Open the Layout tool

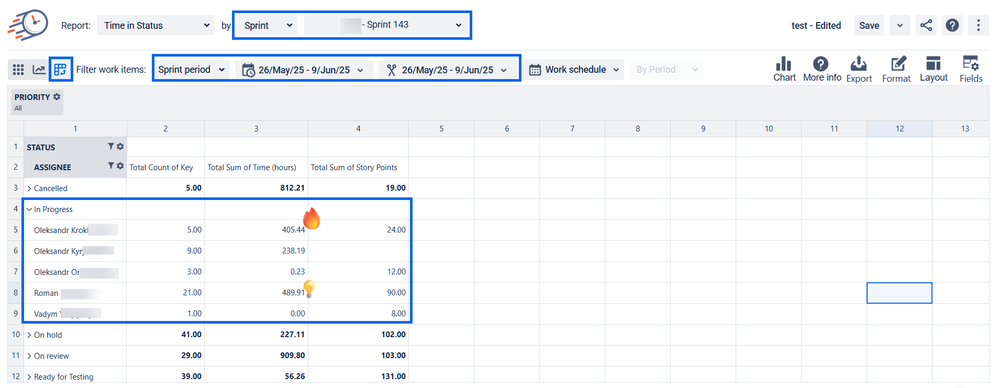[x=933, y=69]
